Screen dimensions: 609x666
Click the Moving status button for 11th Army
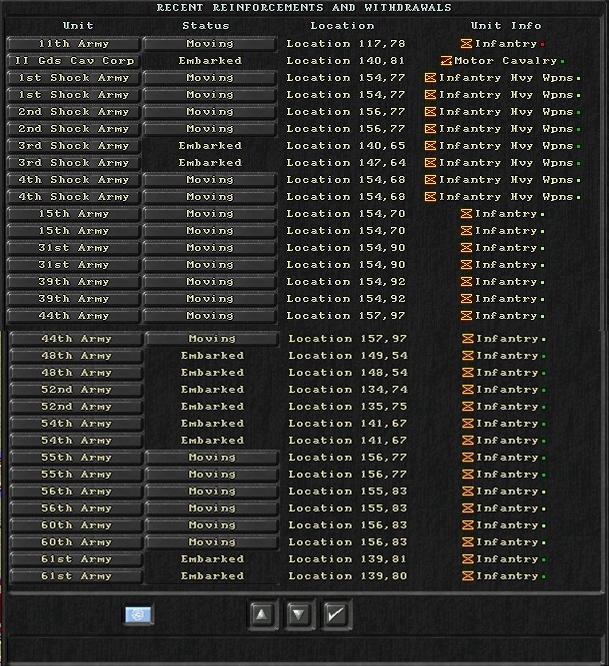(x=210, y=44)
